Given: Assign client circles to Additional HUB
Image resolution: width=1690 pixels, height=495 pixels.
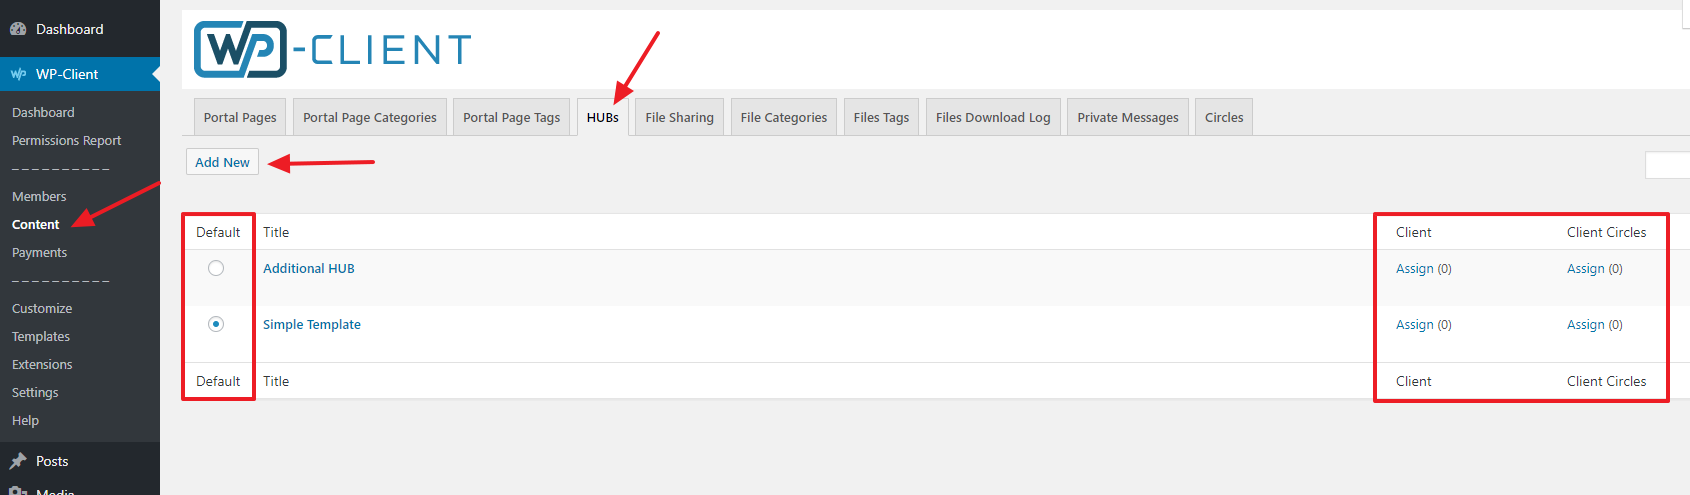Looking at the screenshot, I should (x=1586, y=268).
